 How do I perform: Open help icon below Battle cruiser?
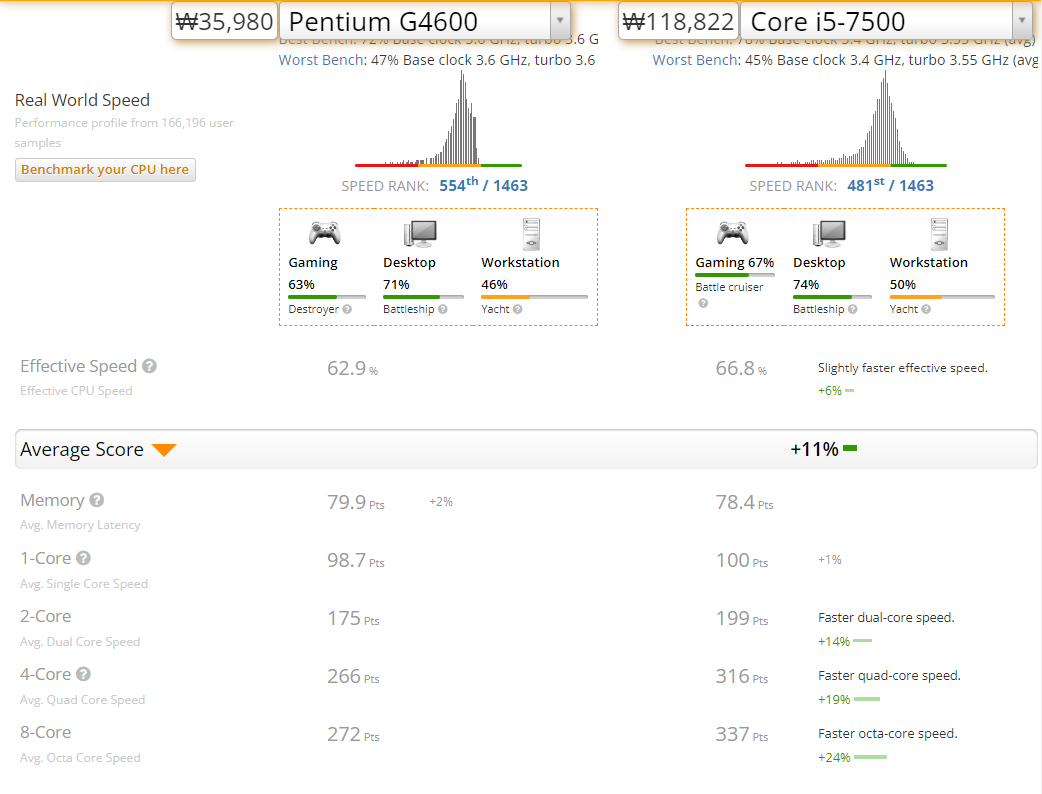[703, 303]
